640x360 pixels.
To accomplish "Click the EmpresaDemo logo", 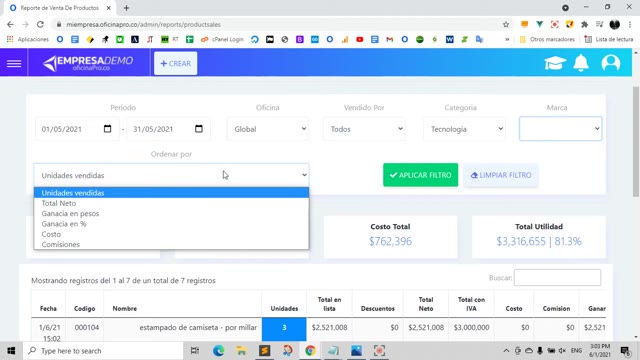I will point(88,63).
